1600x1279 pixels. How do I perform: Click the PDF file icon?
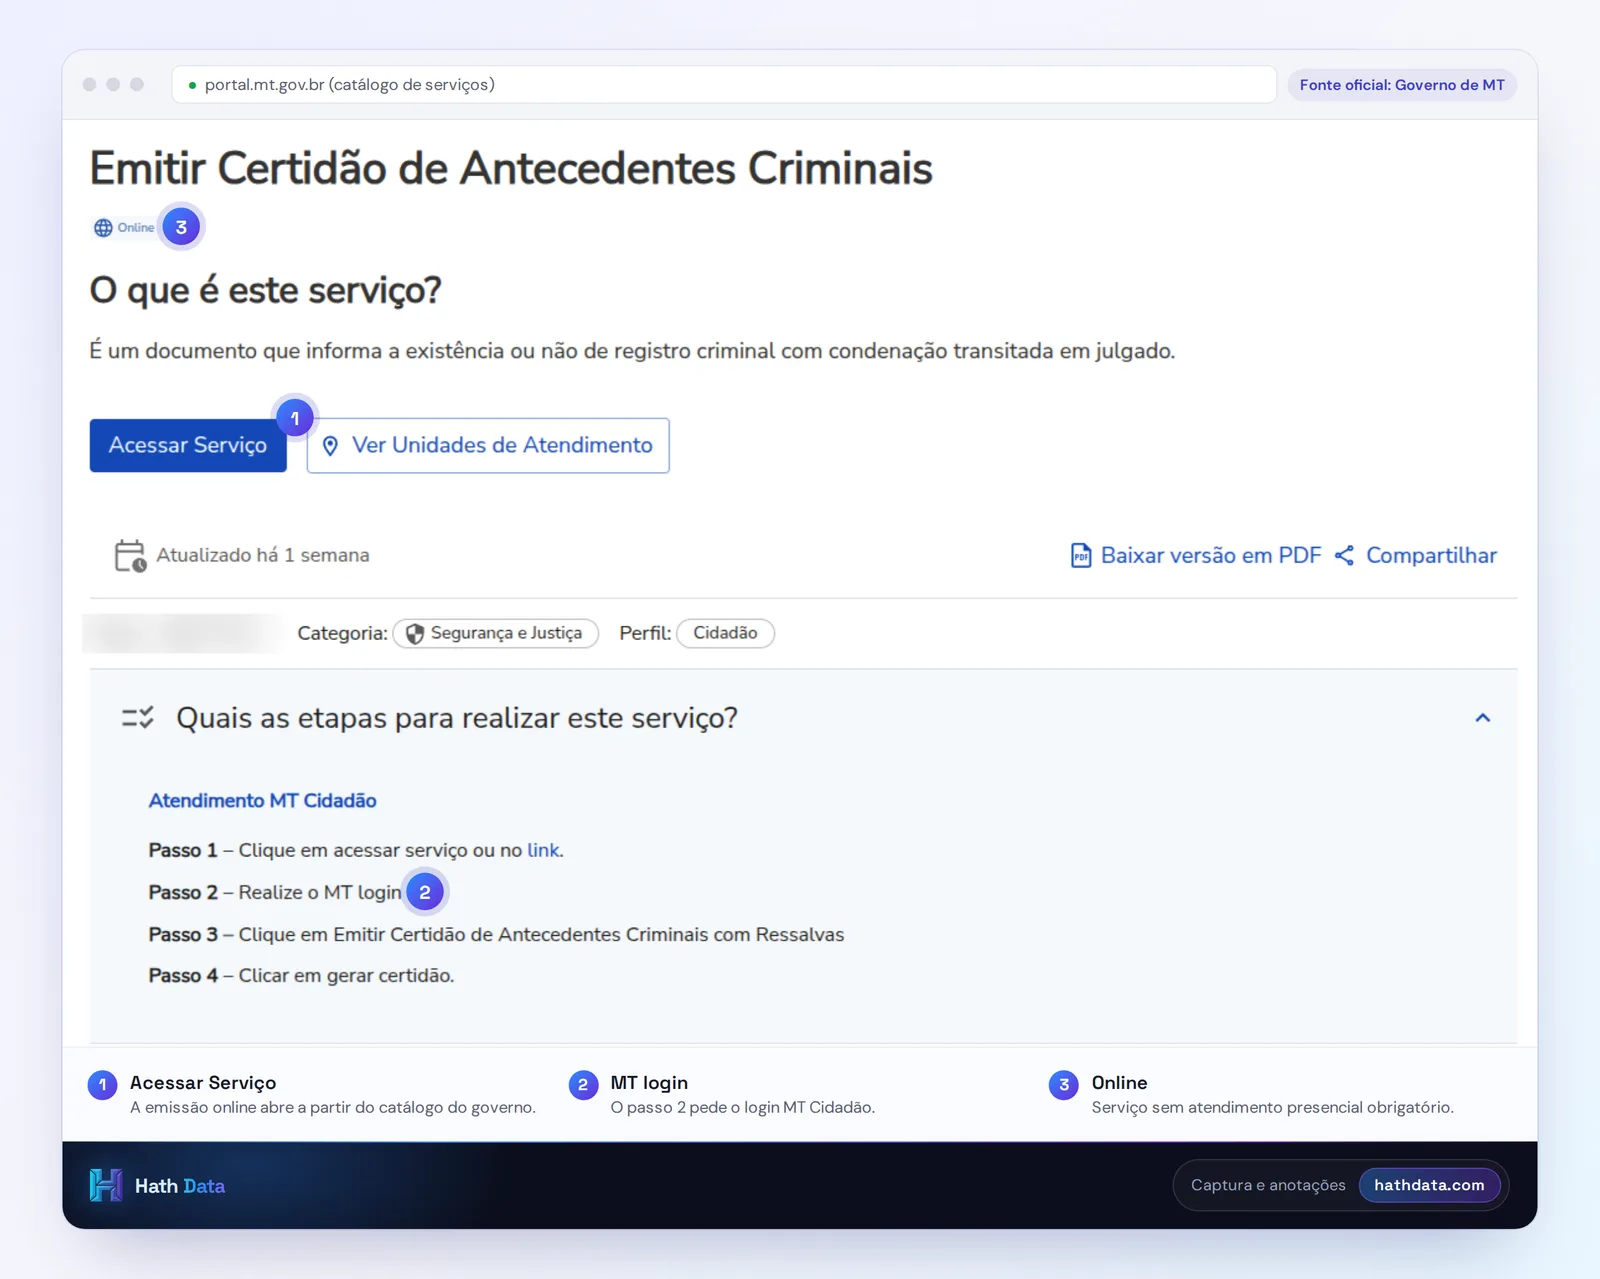1081,556
